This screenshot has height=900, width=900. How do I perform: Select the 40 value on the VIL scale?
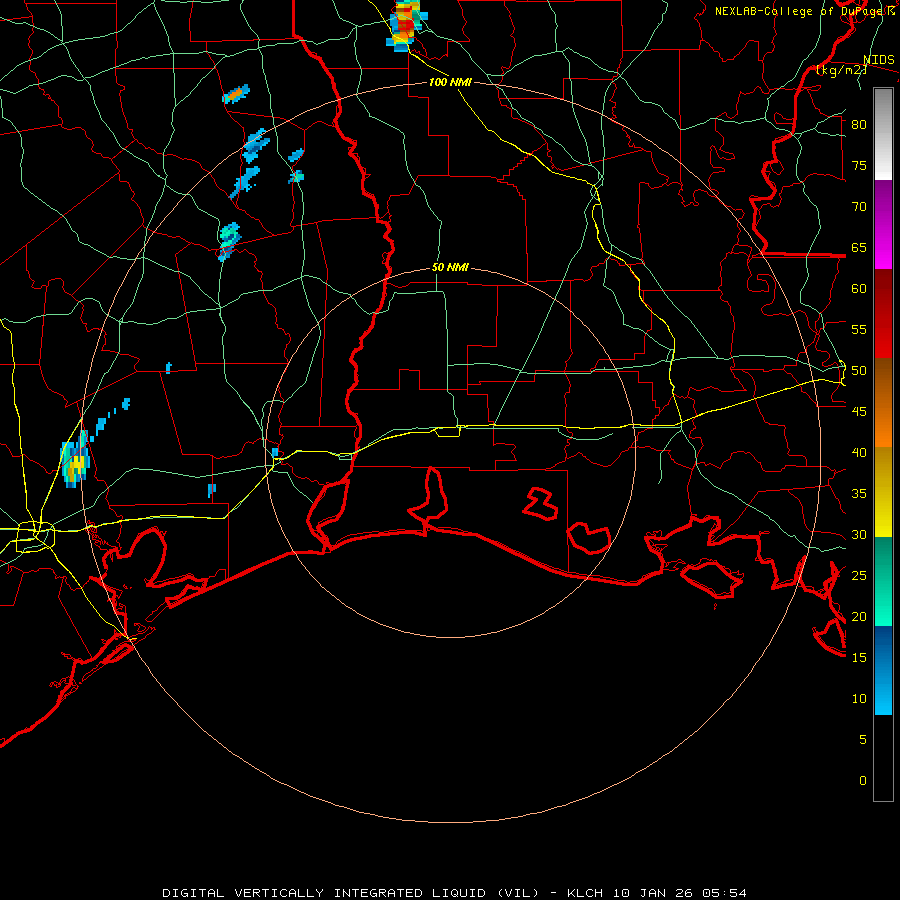859,452
